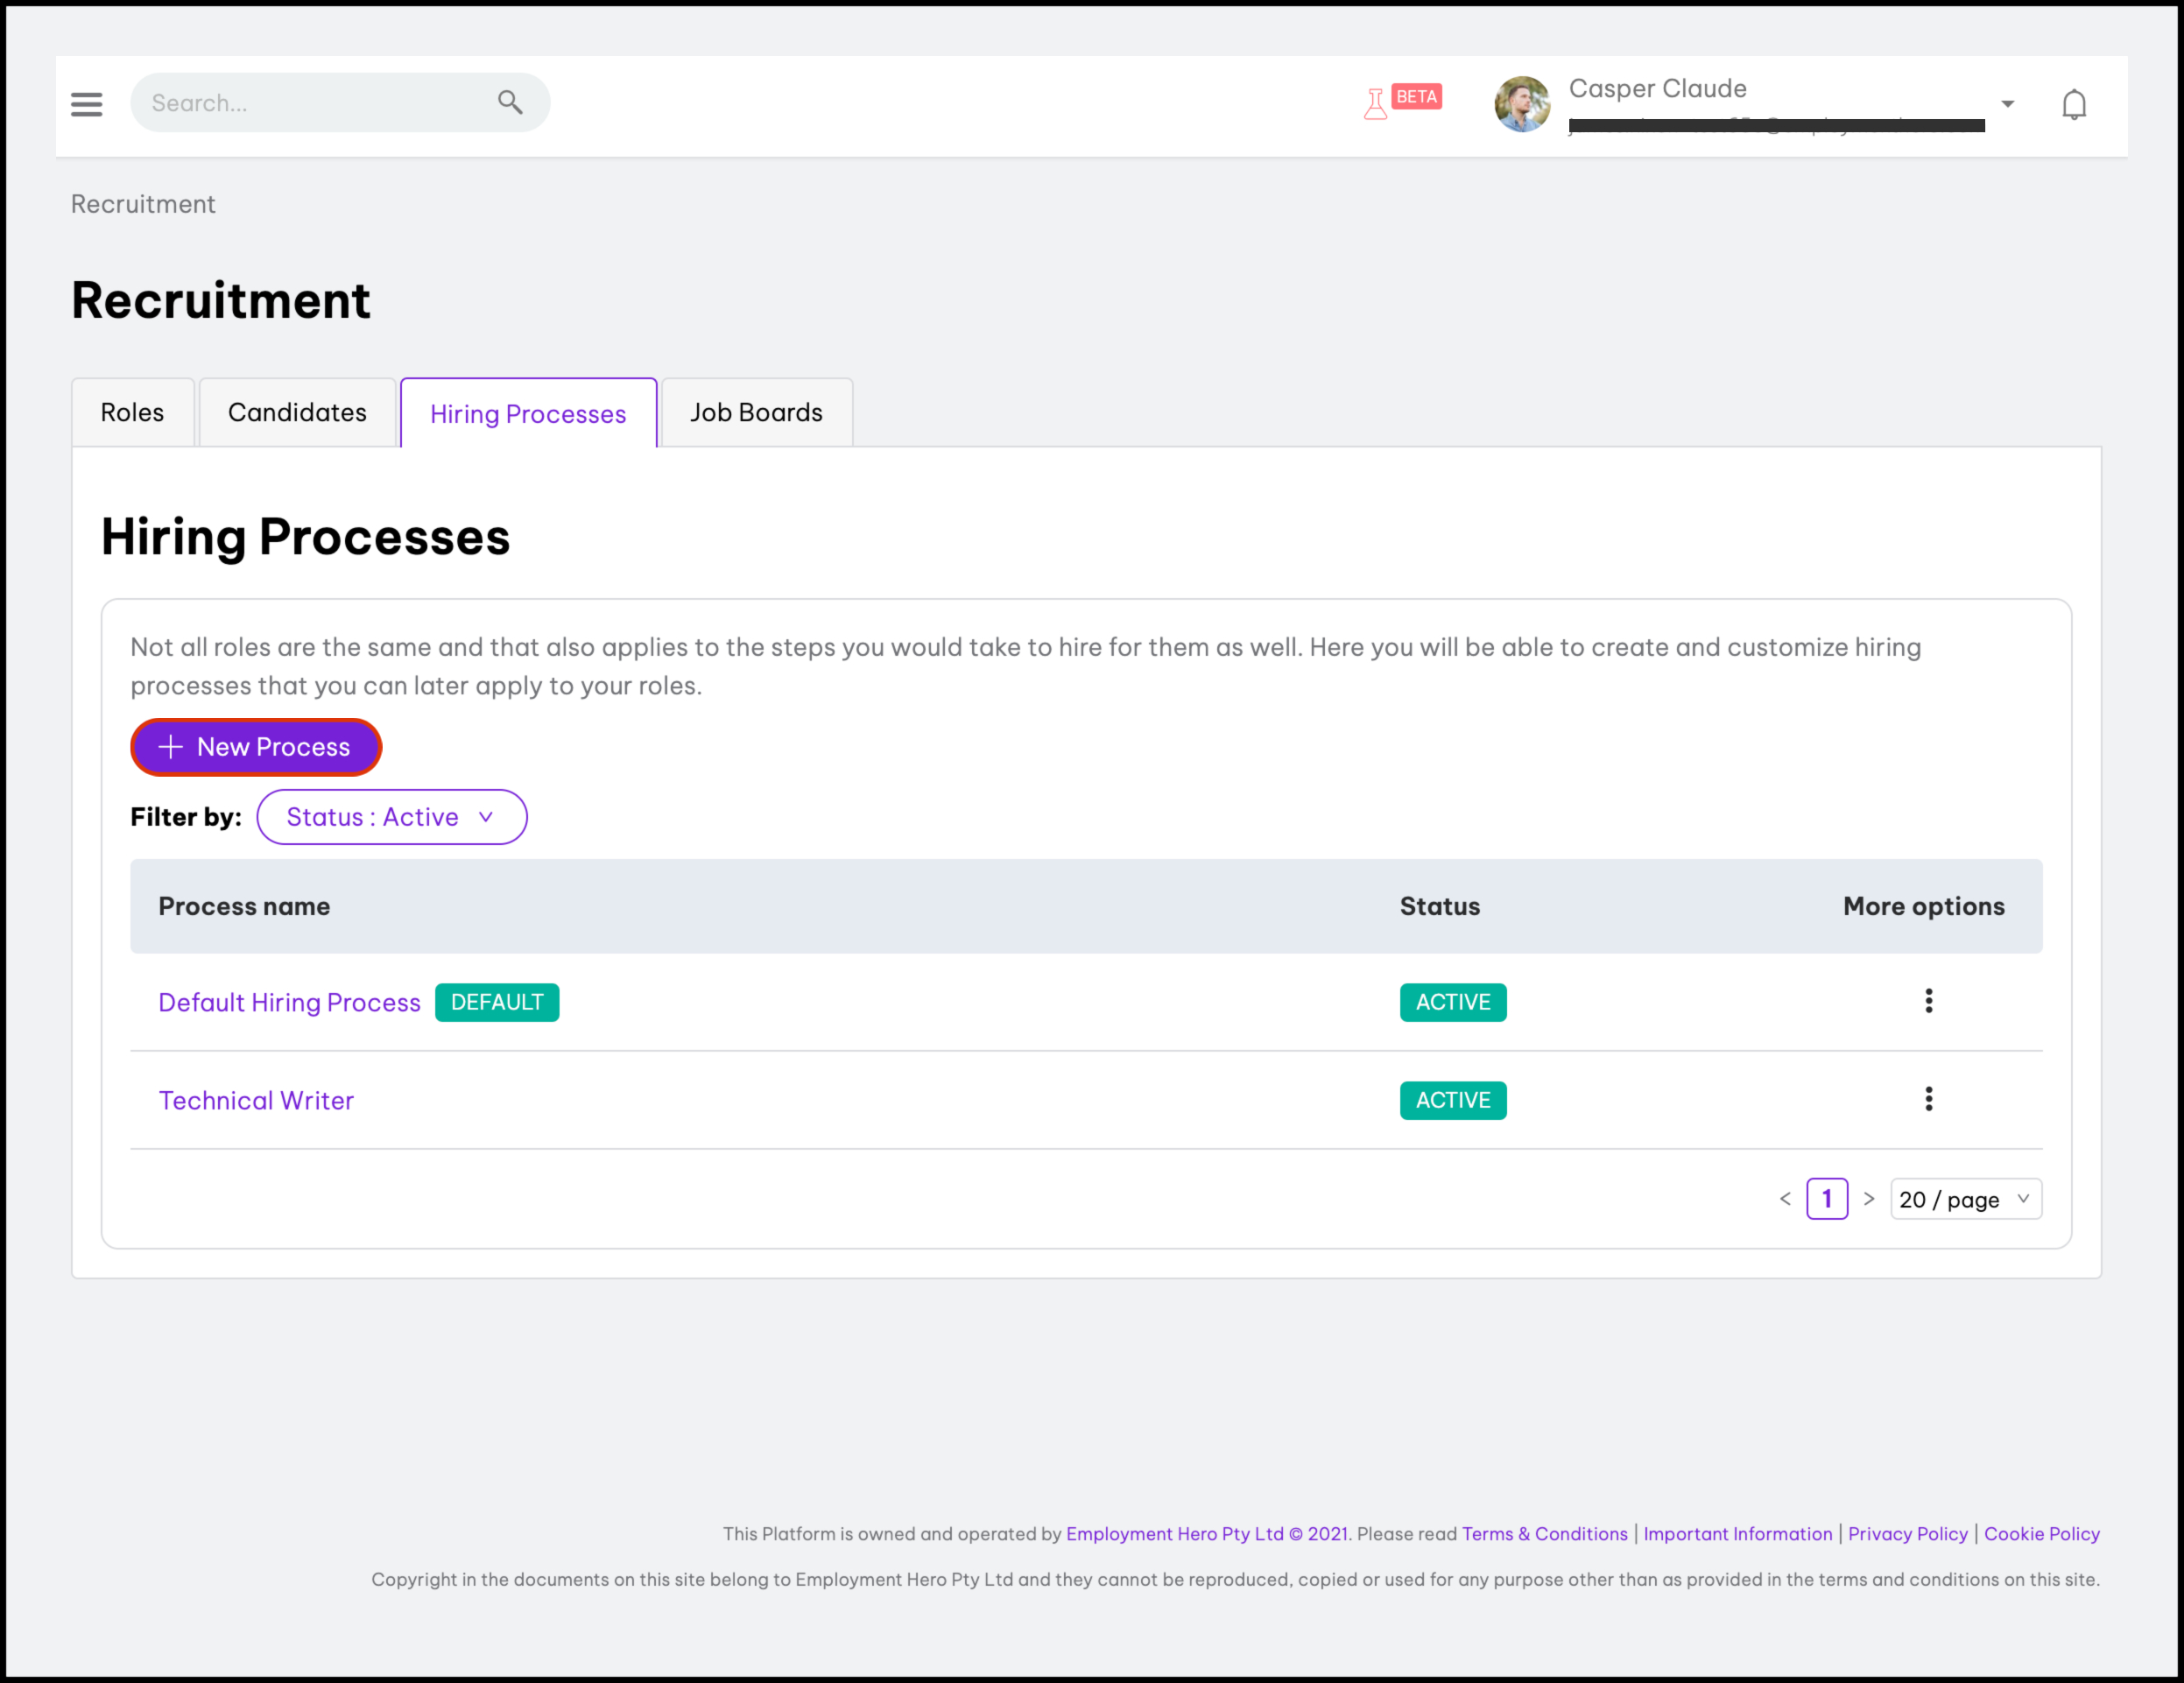Open the Technical Writer process link
This screenshot has height=1683, width=2184.
(256, 1100)
